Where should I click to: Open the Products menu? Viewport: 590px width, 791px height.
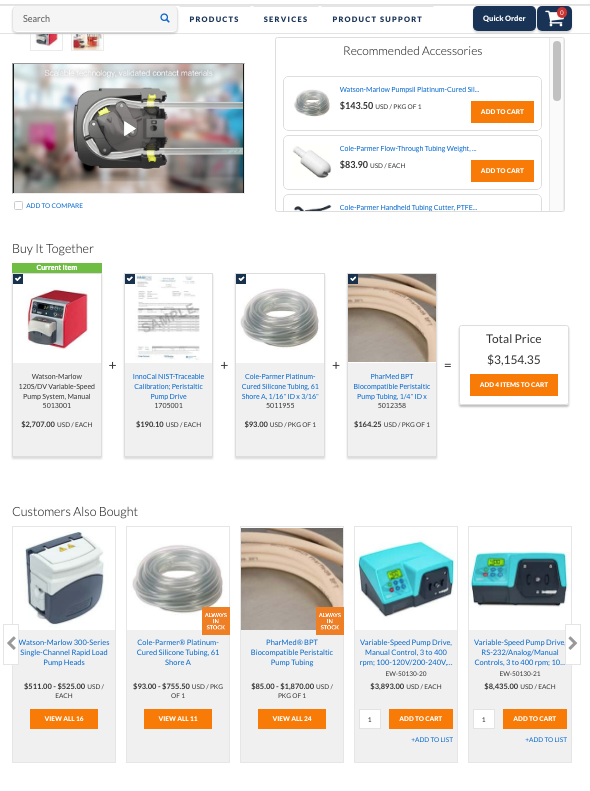(x=214, y=19)
